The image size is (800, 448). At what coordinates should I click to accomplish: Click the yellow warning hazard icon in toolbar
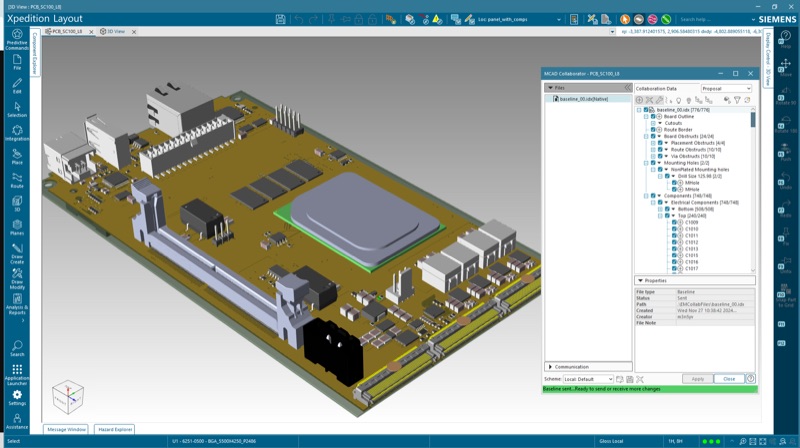point(437,19)
